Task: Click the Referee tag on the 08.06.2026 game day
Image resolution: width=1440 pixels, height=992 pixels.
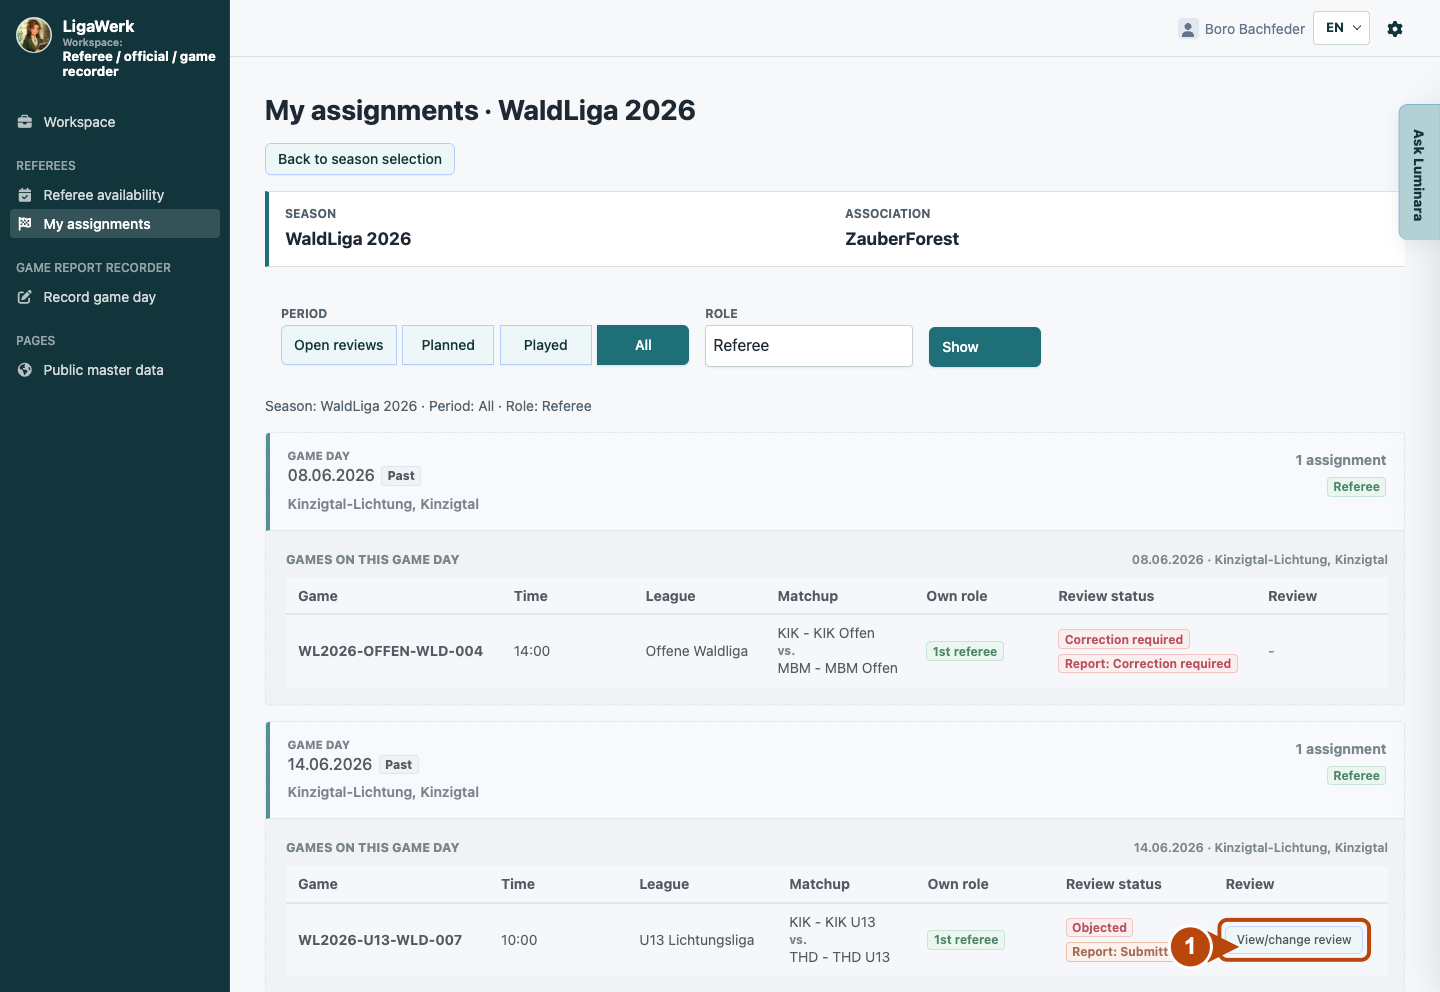Action: click(1356, 487)
